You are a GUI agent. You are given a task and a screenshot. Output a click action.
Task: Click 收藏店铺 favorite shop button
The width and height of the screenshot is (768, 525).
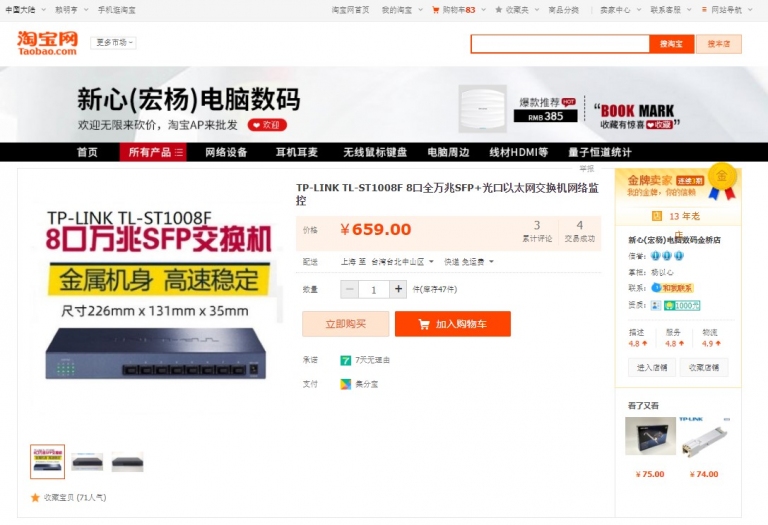tap(704, 367)
